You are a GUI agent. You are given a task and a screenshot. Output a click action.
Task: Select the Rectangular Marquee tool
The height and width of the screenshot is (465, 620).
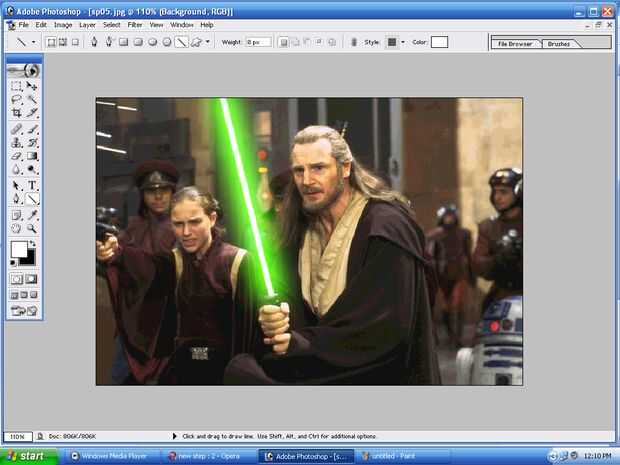tap(16, 86)
